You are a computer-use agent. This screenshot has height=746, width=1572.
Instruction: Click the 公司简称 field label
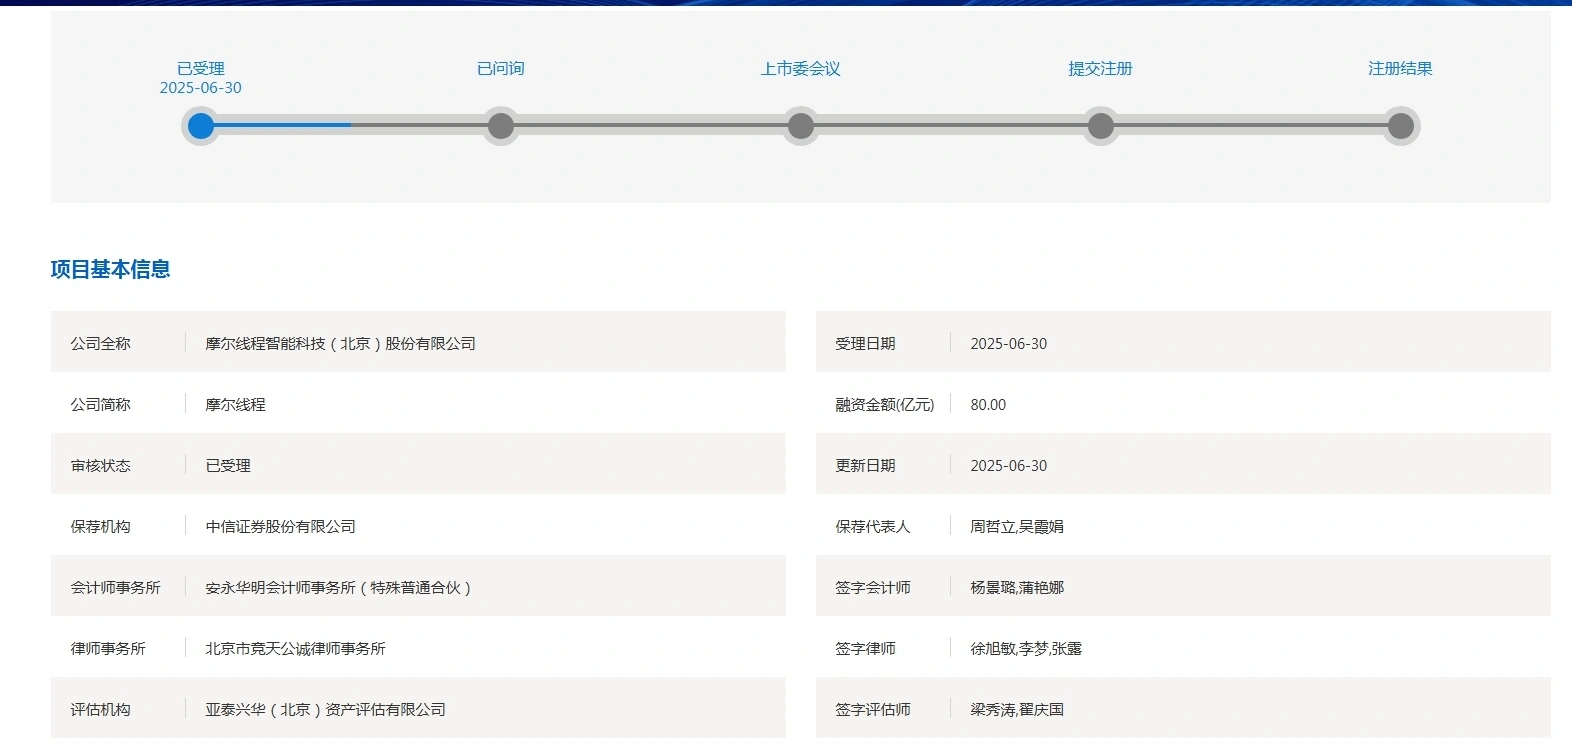(101, 404)
